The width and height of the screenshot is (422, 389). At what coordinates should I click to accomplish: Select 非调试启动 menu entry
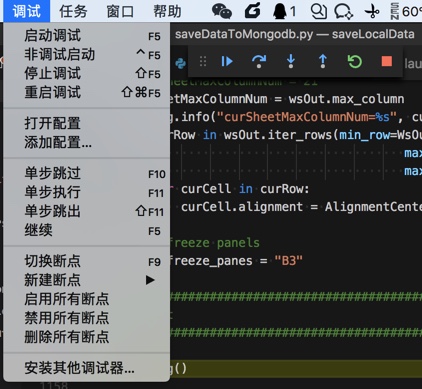pos(87,54)
